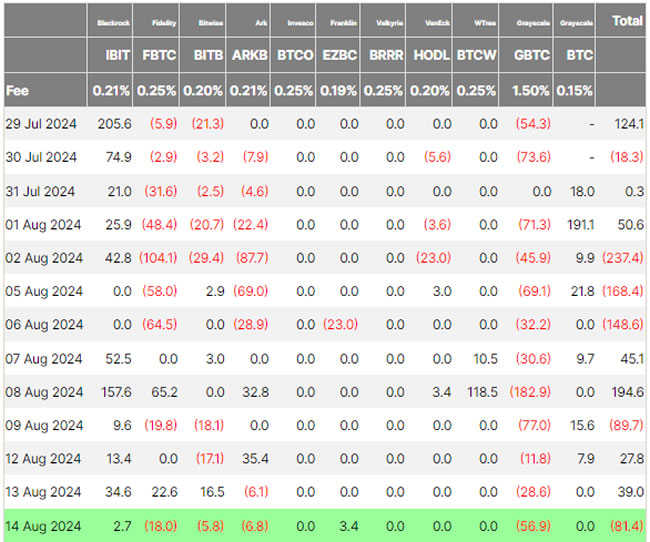Select the ARKB ticker header

click(x=250, y=56)
